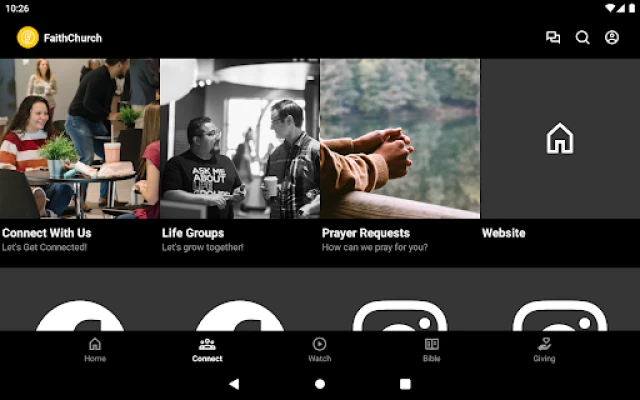
Task: Tap the Website house icon
Action: [560, 139]
